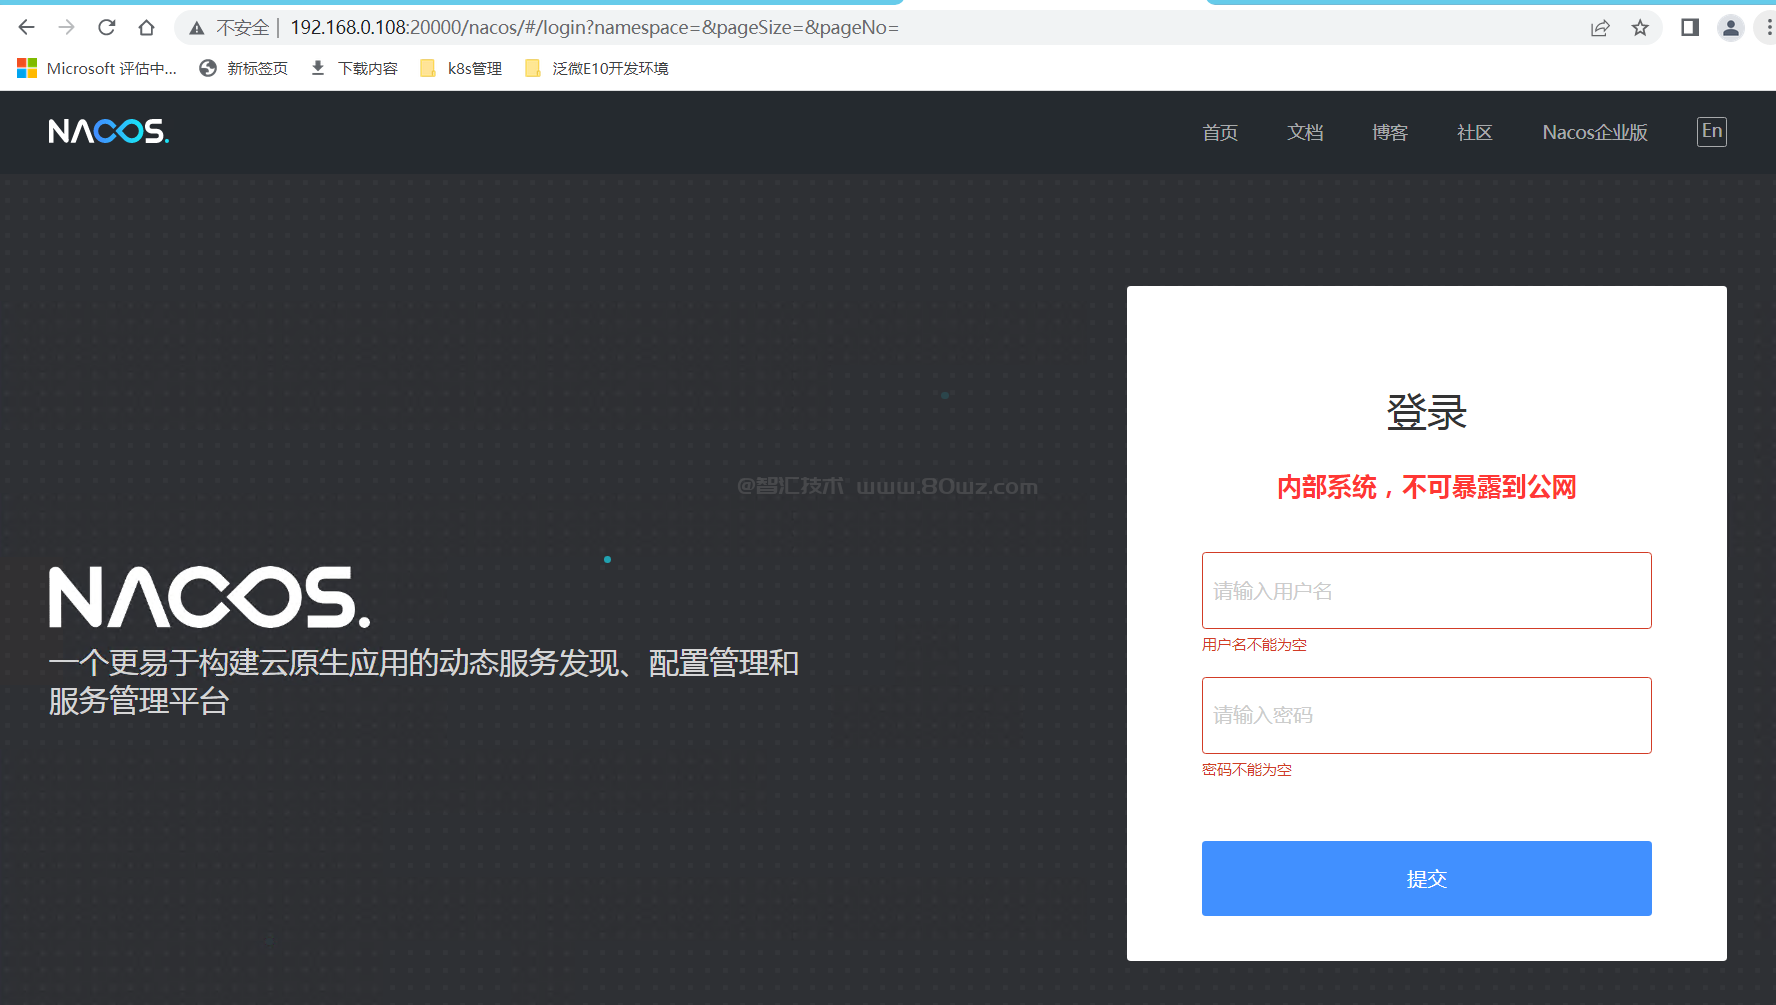
Task: Open the 博客 nav link
Action: tap(1390, 132)
